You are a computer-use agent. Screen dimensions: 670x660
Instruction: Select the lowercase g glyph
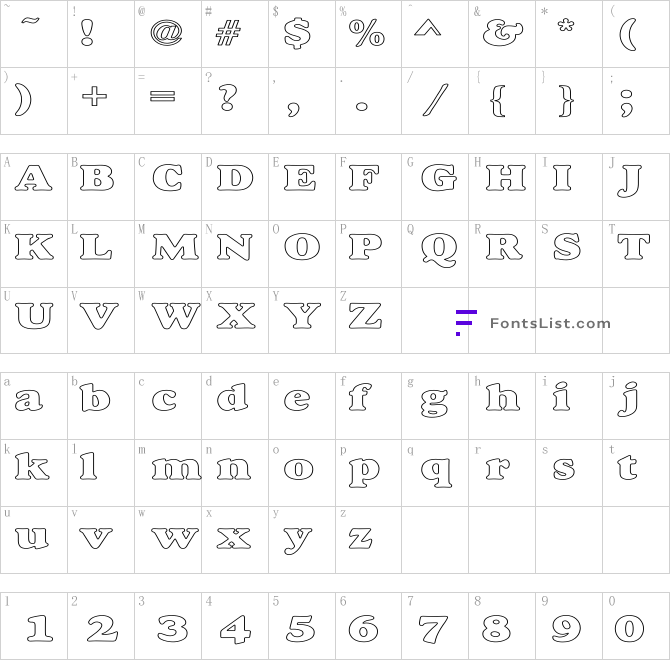click(x=434, y=403)
